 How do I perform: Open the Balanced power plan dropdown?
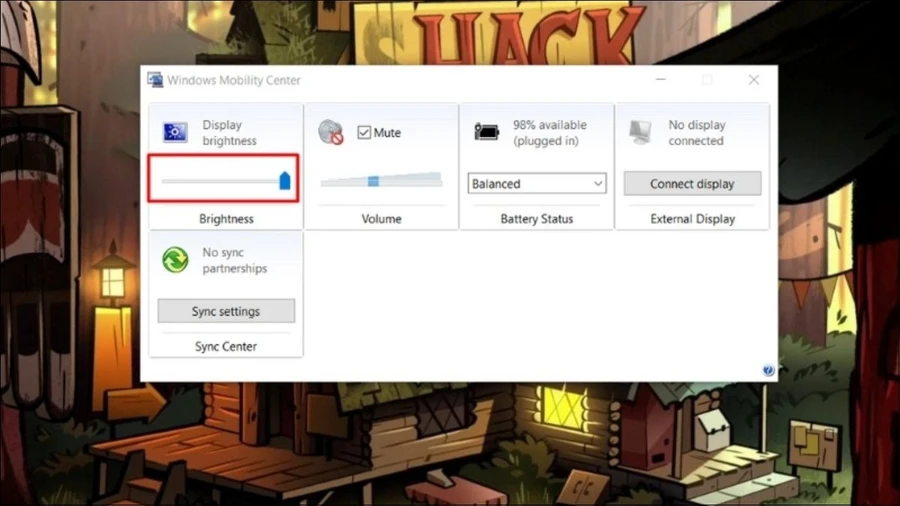tap(537, 184)
